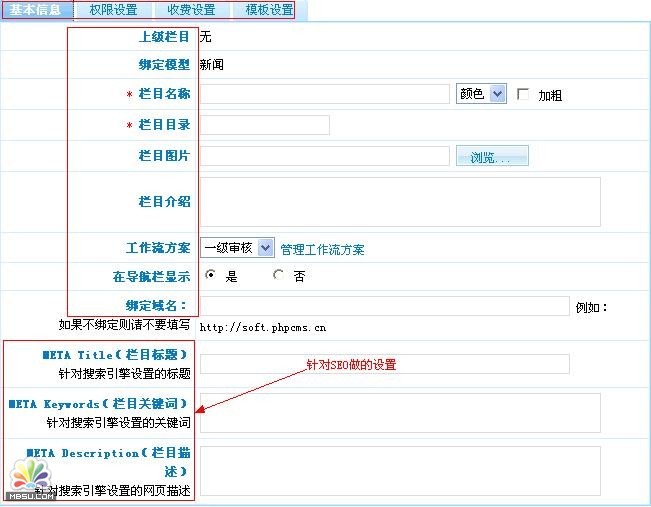This screenshot has width=651, height=507.
Task: Enable the 加粗 checkbox
Action: 523,94
